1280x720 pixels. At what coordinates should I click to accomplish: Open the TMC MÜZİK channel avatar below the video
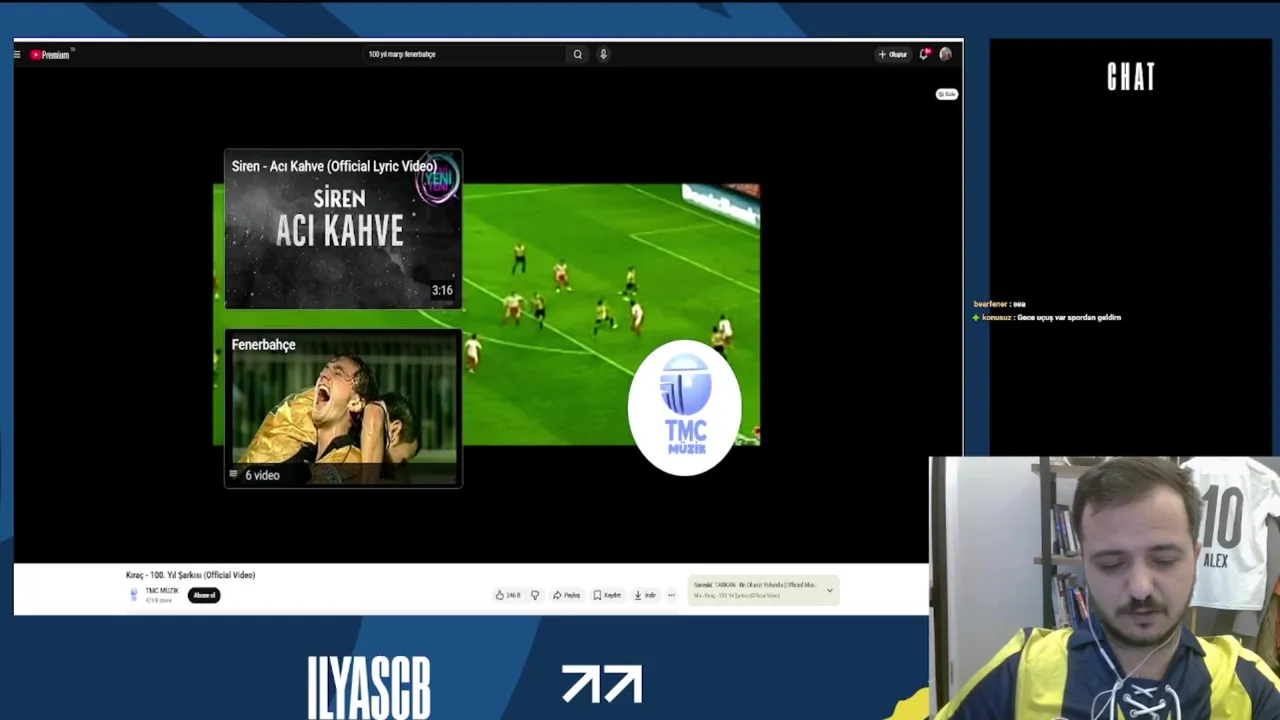(x=134, y=595)
